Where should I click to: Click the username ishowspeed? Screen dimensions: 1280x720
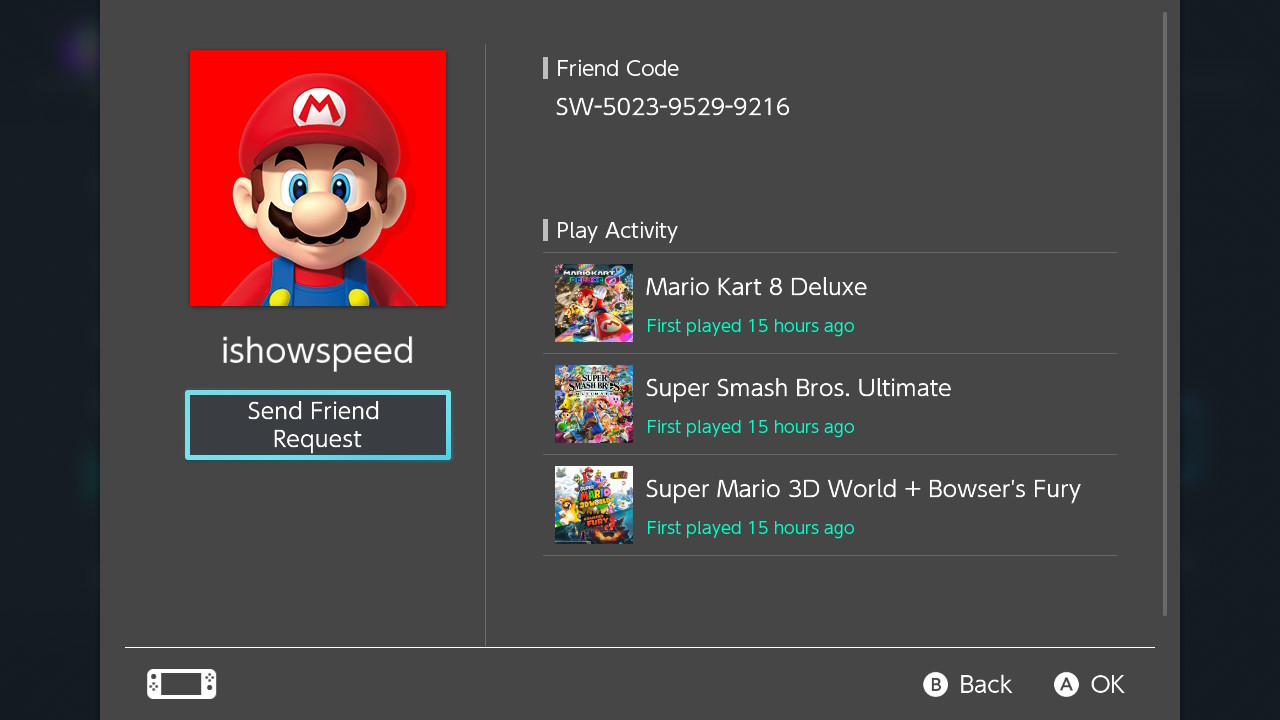click(317, 351)
